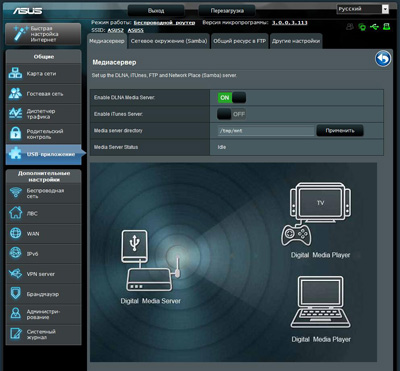Click the Выход logout button
Viewport: 400px width, 371px height.
156,11
